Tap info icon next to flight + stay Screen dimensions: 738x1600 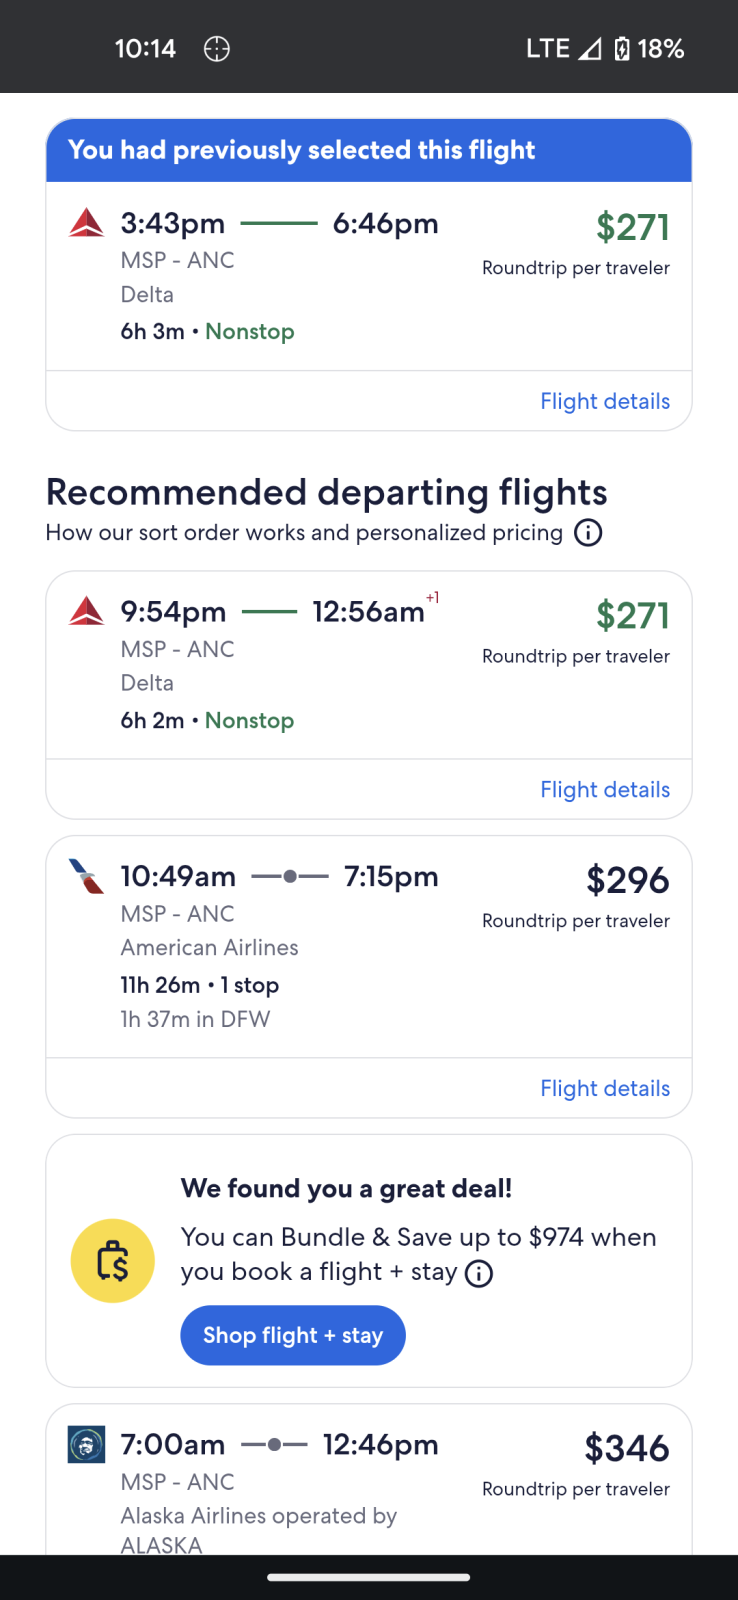coord(480,1273)
